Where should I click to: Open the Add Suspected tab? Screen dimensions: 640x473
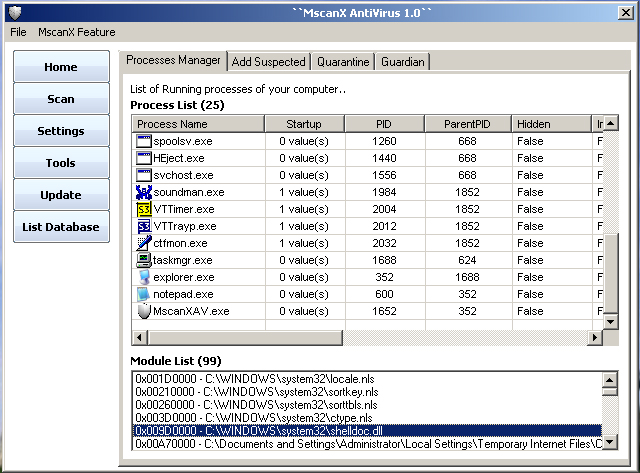coord(268,62)
